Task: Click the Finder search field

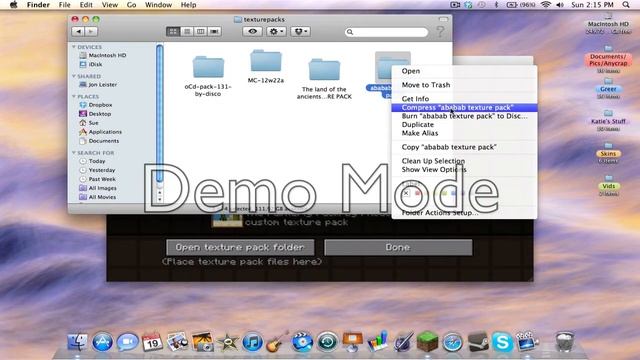Action: [387, 32]
